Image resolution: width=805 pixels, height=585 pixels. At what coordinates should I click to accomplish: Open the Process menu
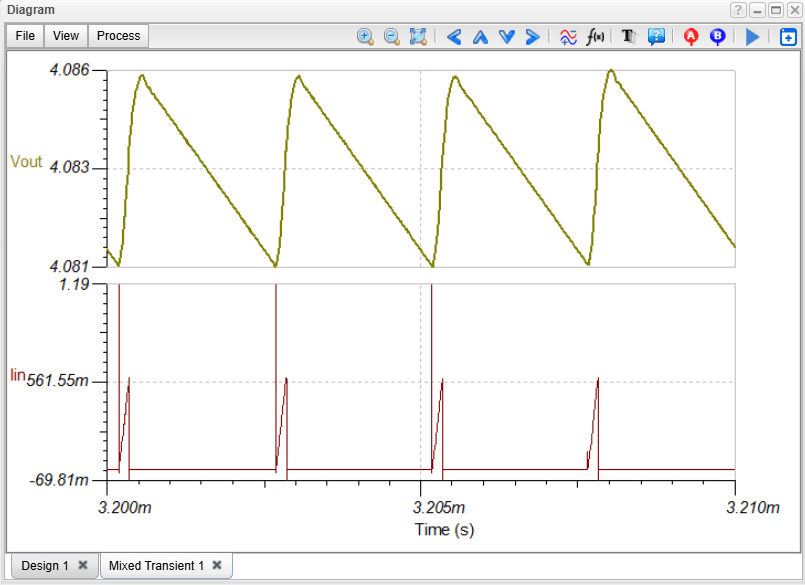(x=118, y=36)
